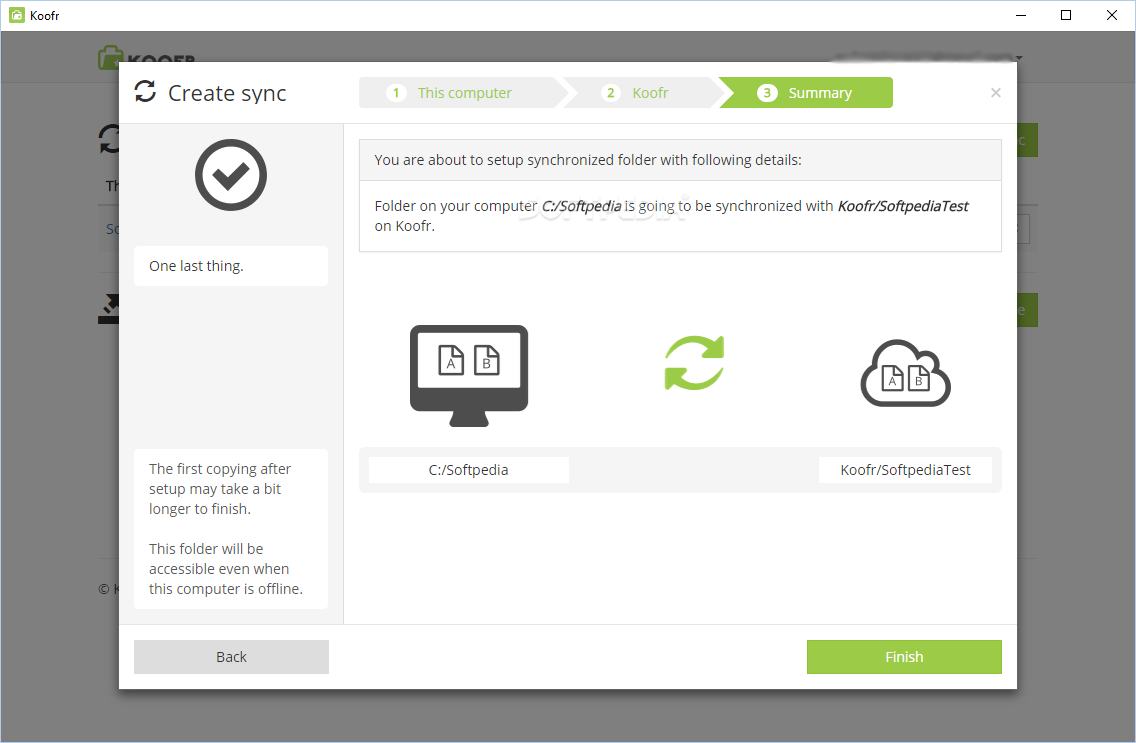Click step number 1 circle
The image size is (1136, 743).
396,93
